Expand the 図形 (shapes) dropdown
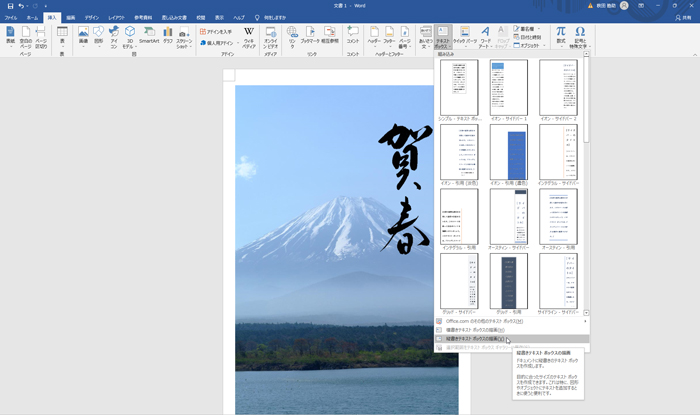 (99, 36)
